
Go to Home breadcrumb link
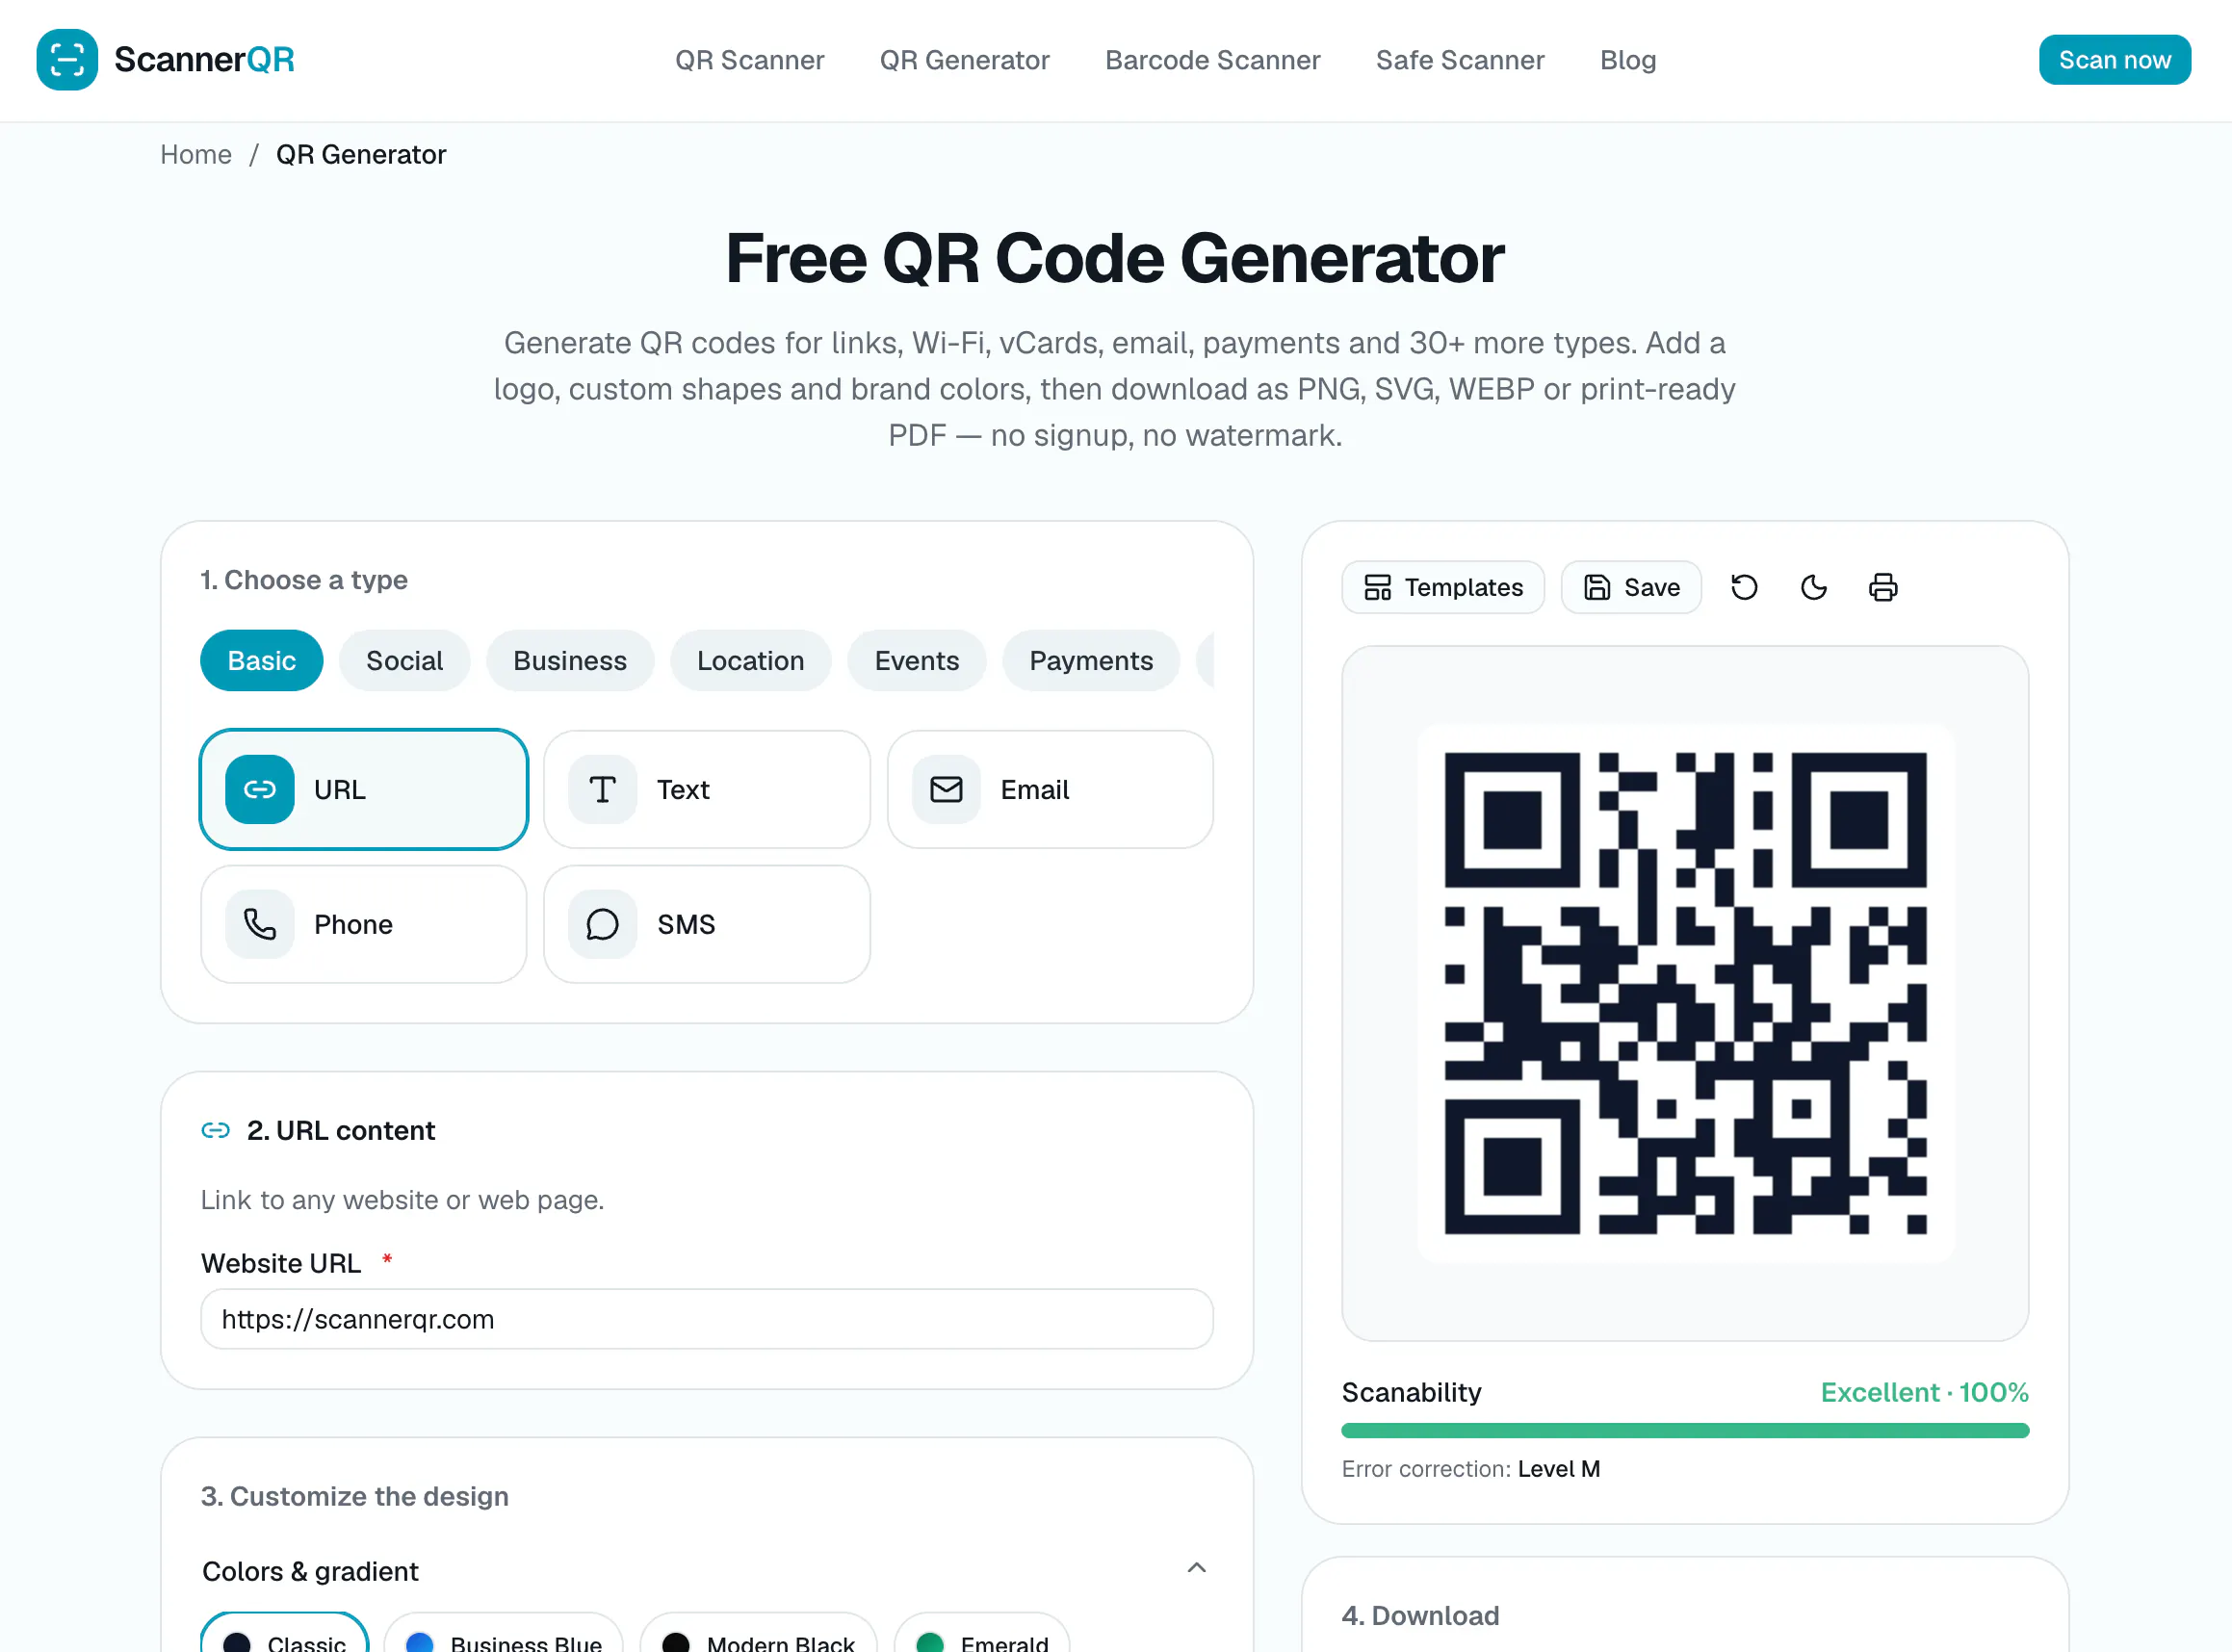point(196,154)
